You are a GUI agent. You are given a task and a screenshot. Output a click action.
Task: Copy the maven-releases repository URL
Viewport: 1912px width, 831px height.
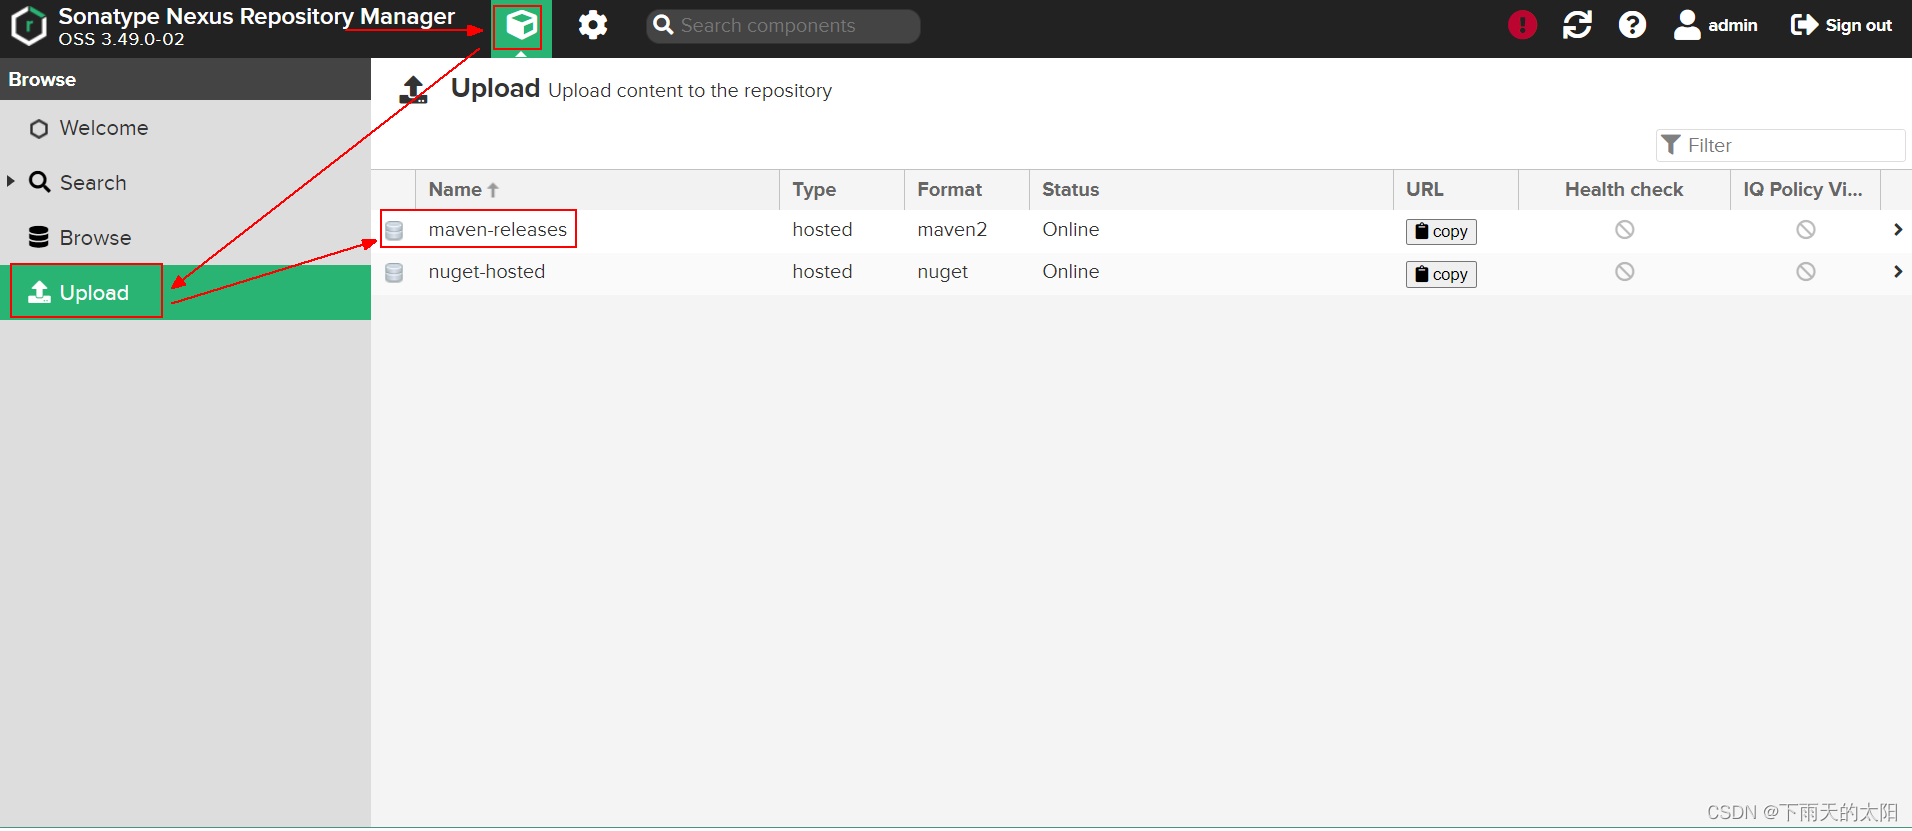tap(1441, 232)
